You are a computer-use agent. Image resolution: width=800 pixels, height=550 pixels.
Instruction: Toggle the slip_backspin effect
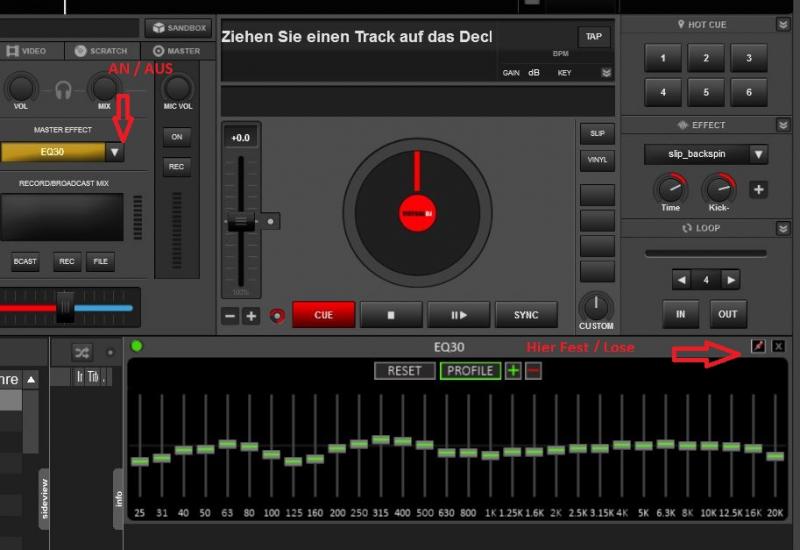[x=697, y=154]
